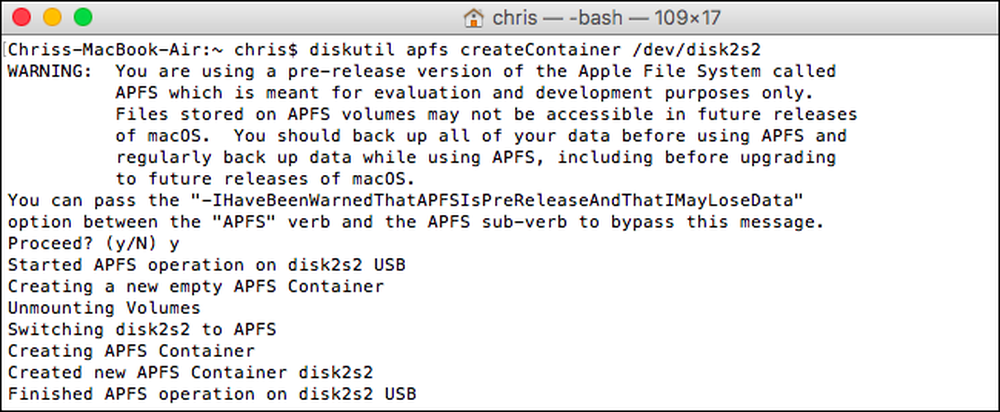Minimize the window with yellow button
The image size is (1000, 412).
coord(52,17)
